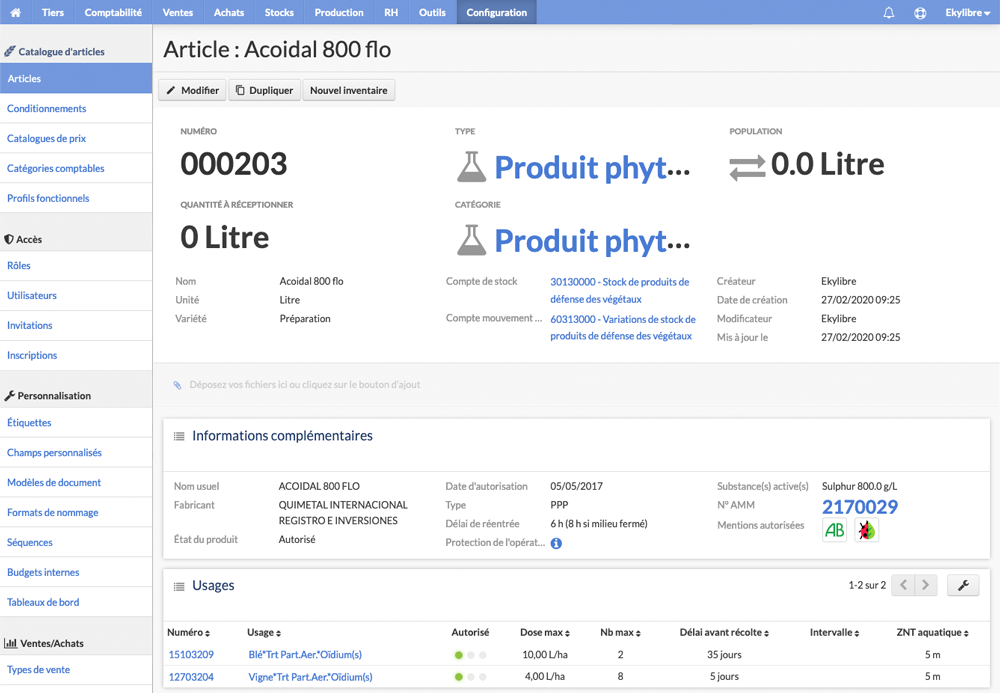Open Catégories comptables
Viewport: 1000px width, 693px height.
pos(76,168)
